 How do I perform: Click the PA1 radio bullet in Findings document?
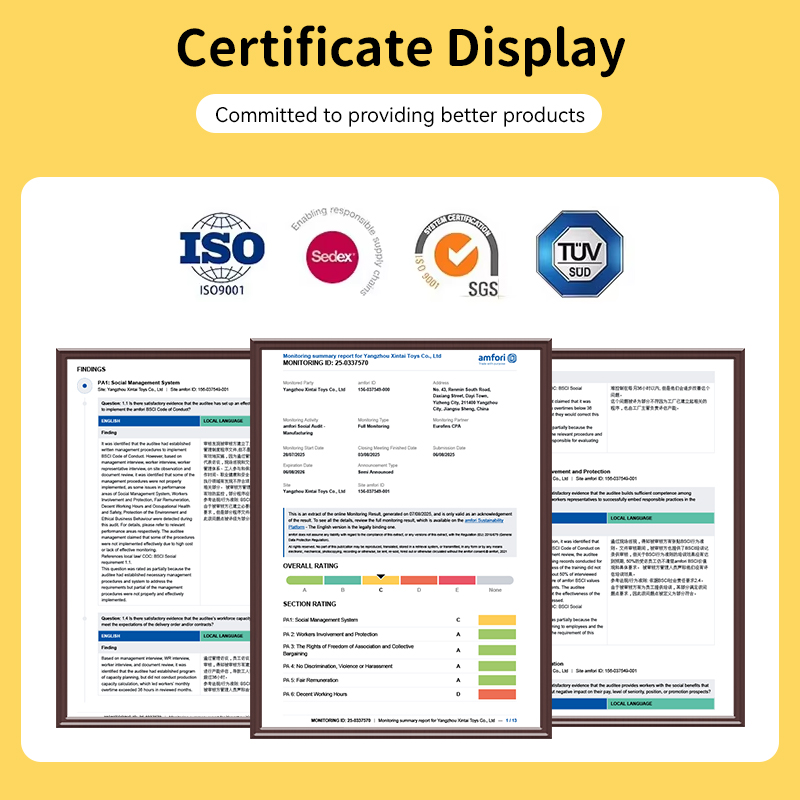pos(85,386)
